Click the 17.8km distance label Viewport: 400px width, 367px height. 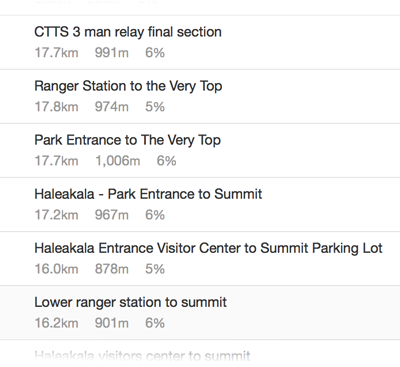click(56, 107)
